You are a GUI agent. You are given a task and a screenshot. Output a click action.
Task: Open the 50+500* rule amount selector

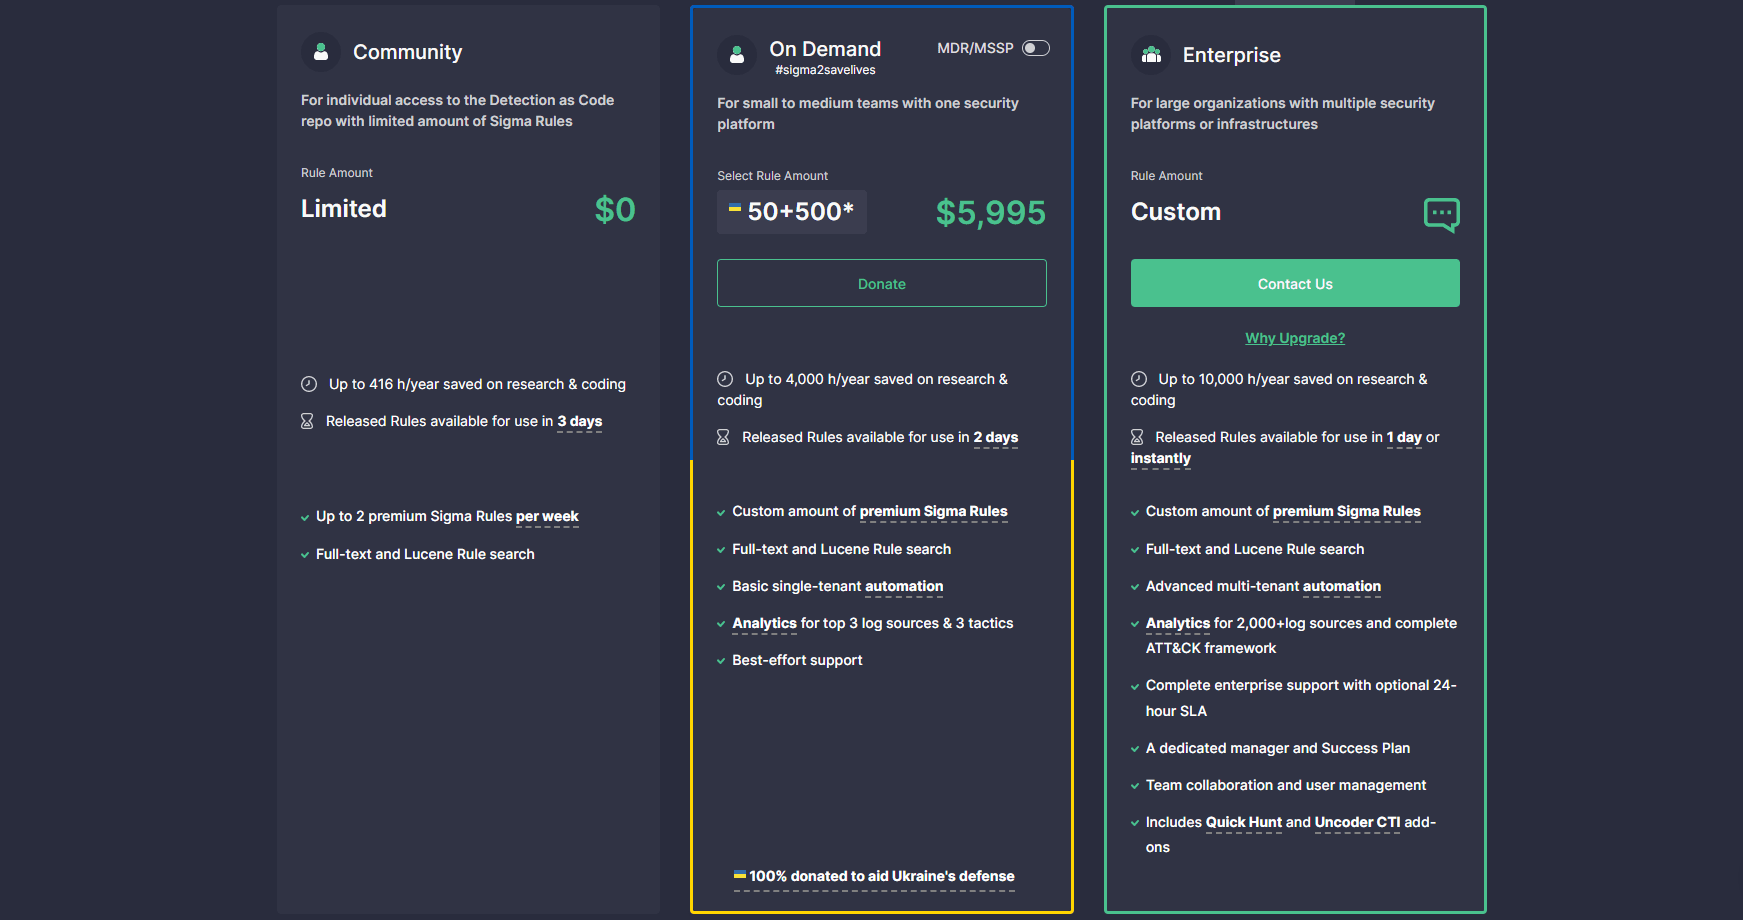coord(792,212)
